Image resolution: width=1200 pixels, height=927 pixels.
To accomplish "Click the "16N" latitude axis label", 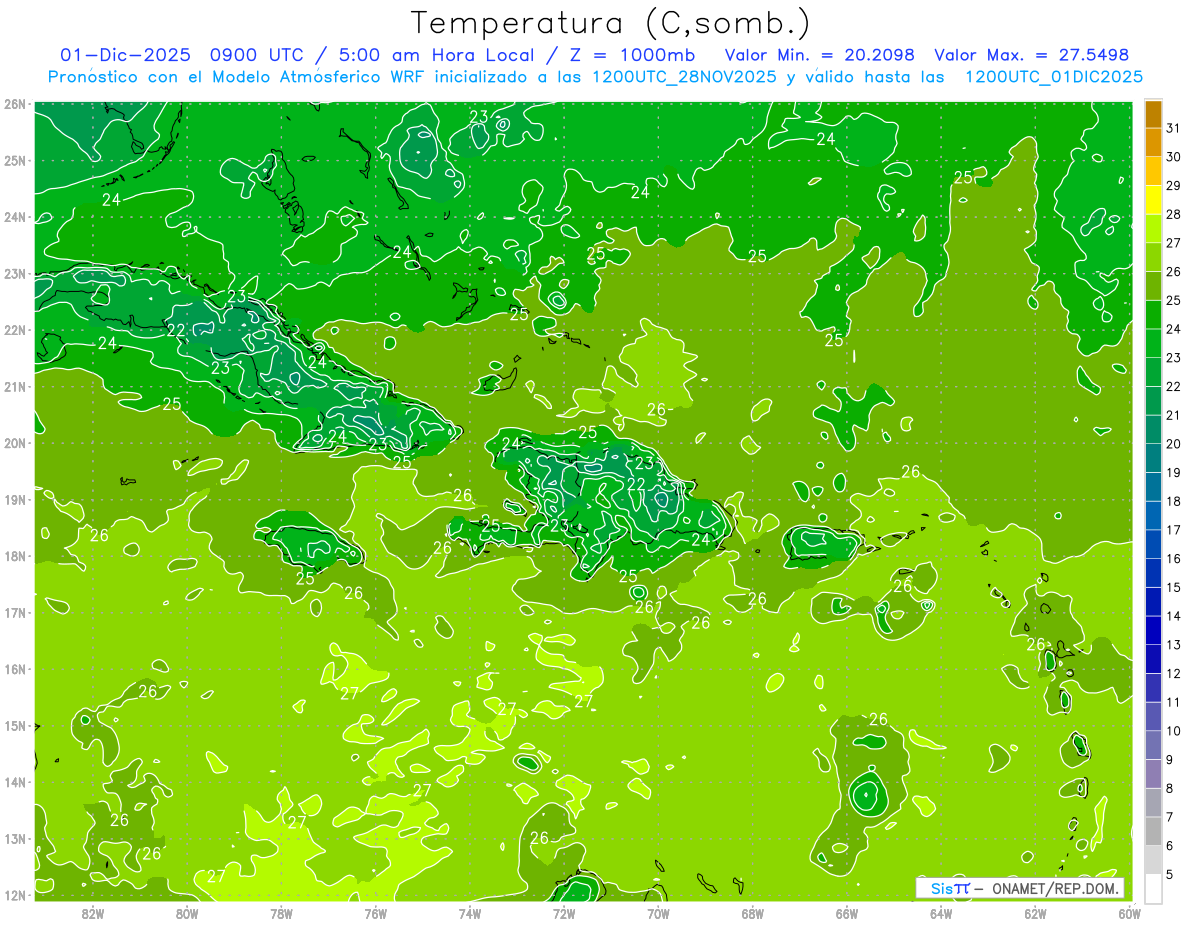I will [x=14, y=669].
